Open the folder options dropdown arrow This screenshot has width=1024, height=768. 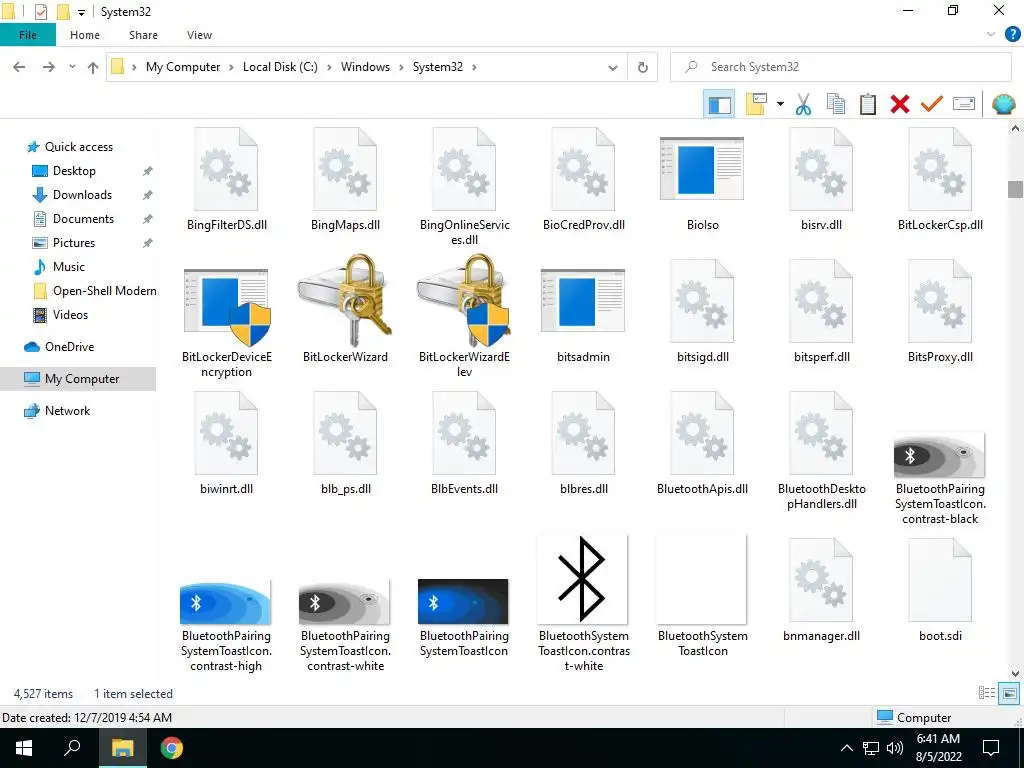click(780, 104)
